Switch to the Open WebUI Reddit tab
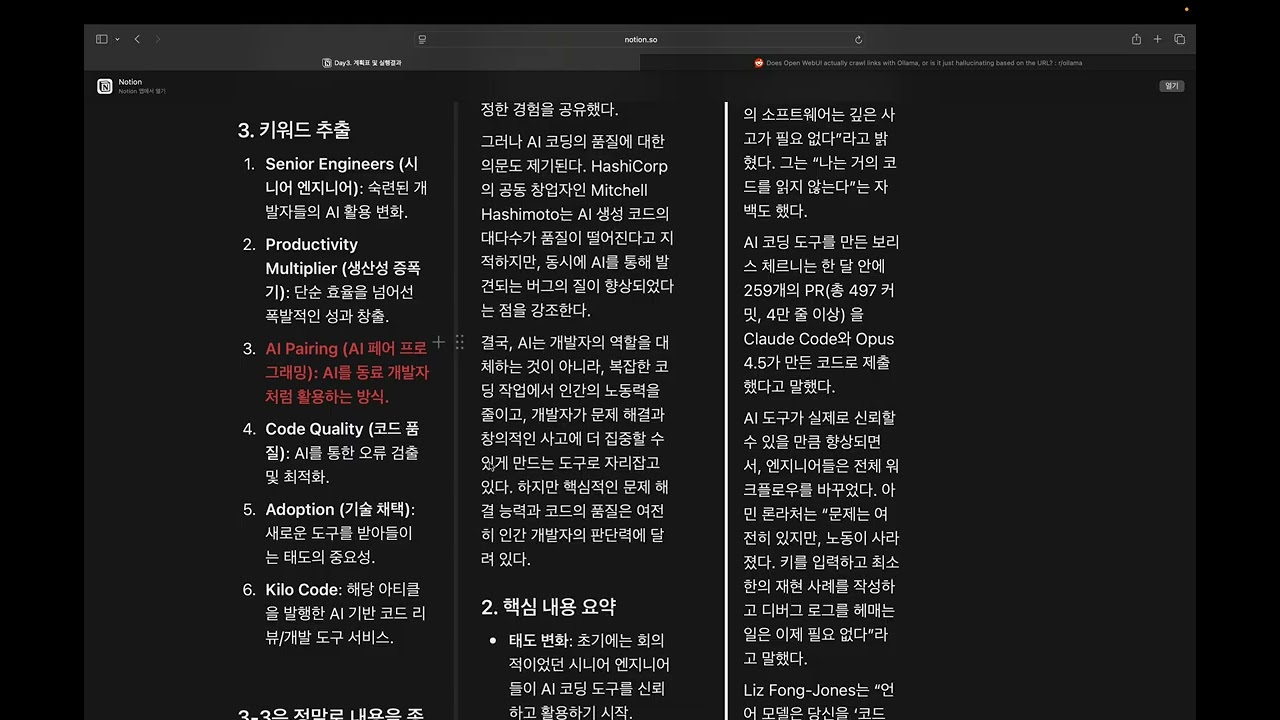Image resolution: width=1280 pixels, height=720 pixels. (918, 62)
